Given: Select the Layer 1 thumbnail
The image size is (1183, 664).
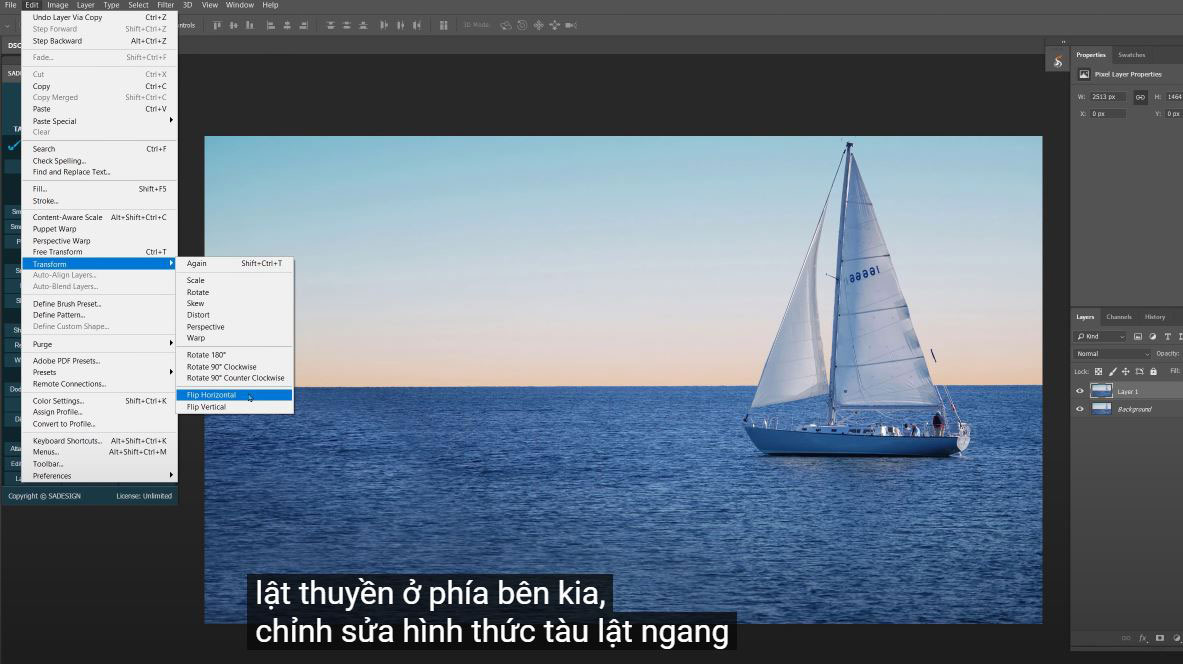Looking at the screenshot, I should [x=1101, y=391].
